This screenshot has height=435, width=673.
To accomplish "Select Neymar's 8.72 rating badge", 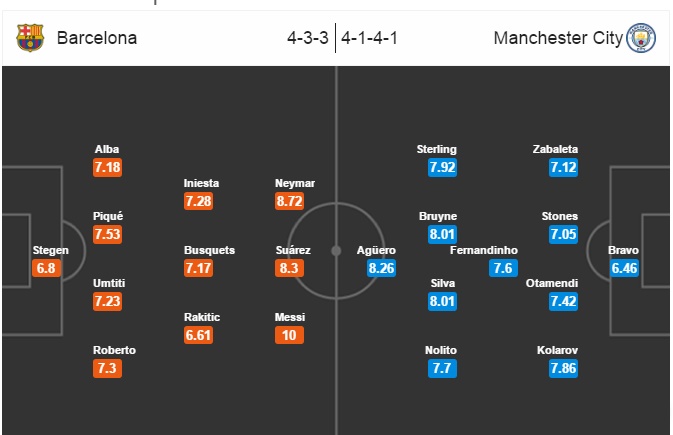I will click(x=289, y=201).
